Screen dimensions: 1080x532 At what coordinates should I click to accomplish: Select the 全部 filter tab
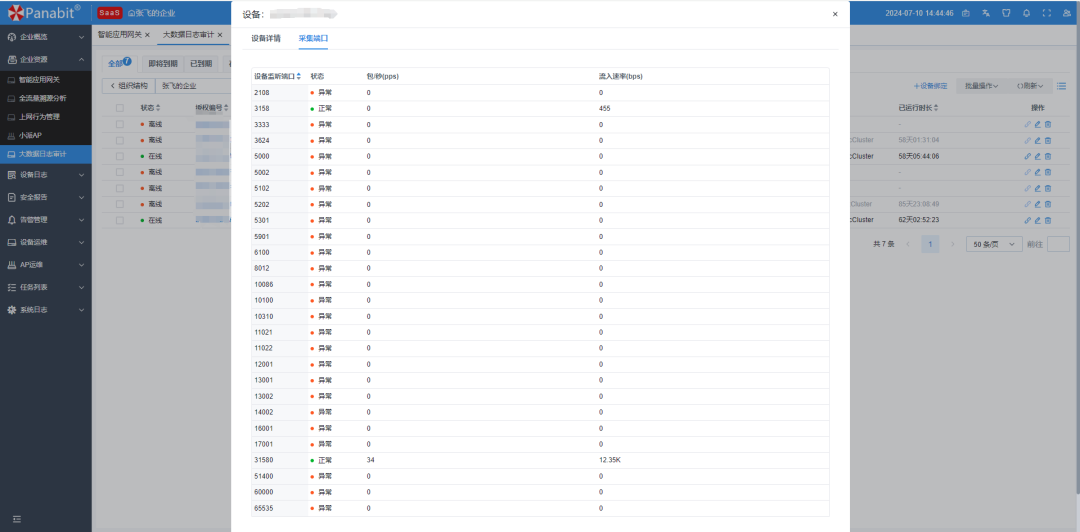click(120, 63)
